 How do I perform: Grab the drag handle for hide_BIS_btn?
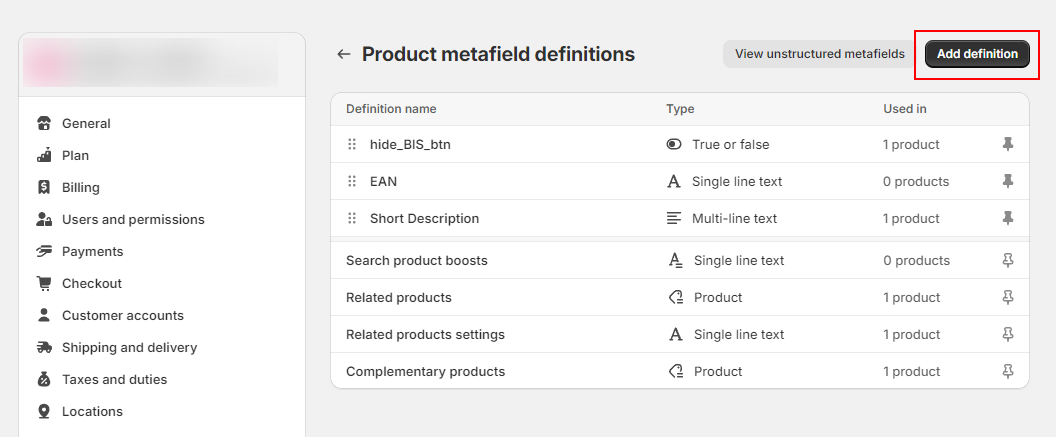pyautogui.click(x=352, y=144)
